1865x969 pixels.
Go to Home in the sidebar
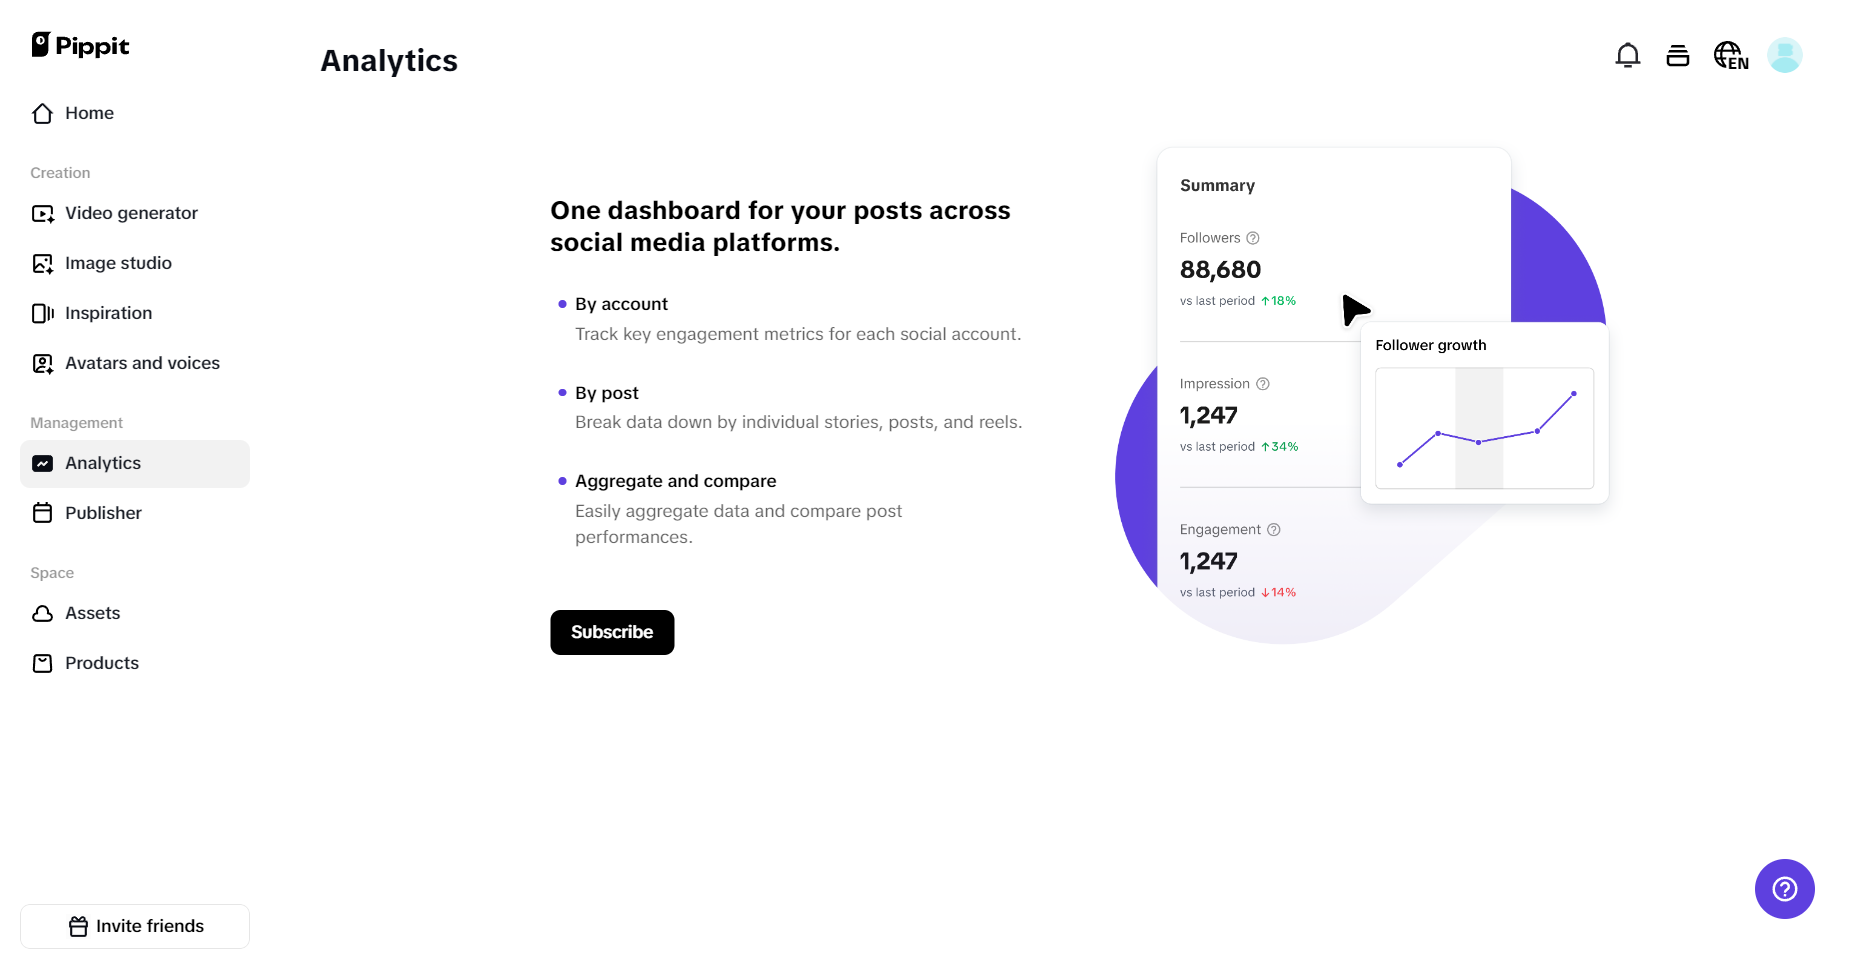pos(88,113)
